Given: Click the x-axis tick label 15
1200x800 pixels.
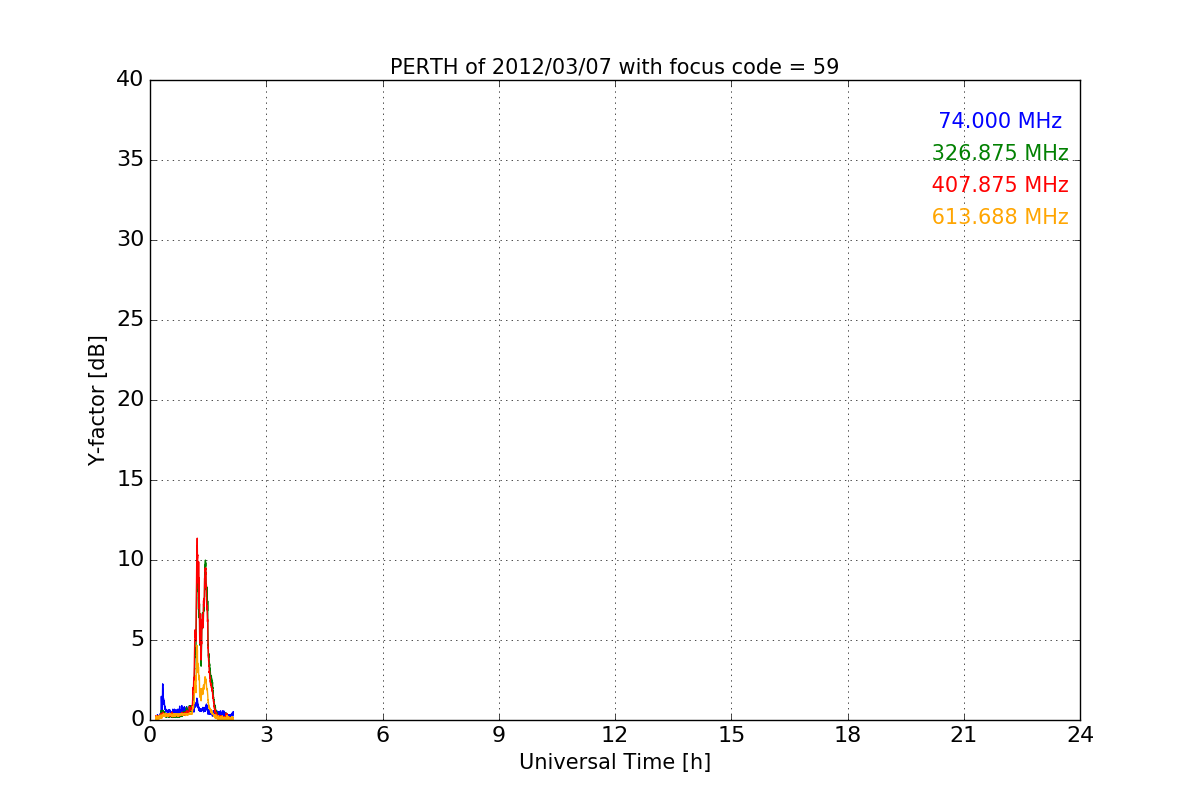Looking at the screenshot, I should click(x=731, y=735).
